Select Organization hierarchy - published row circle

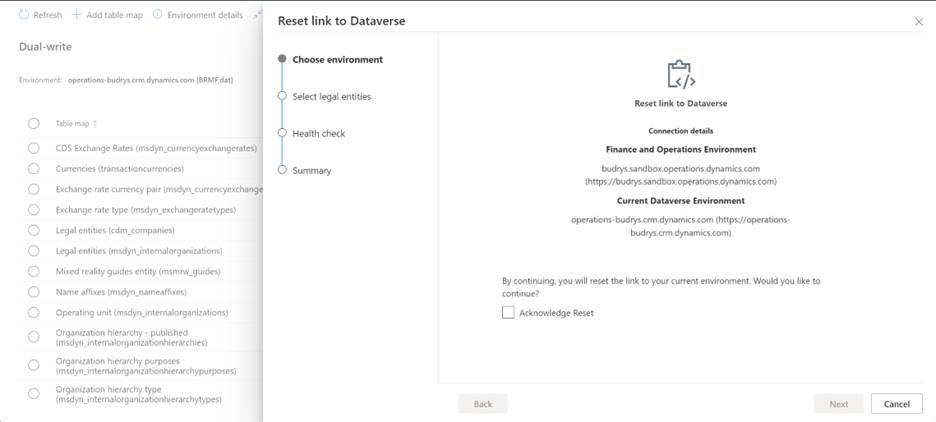[33, 336]
